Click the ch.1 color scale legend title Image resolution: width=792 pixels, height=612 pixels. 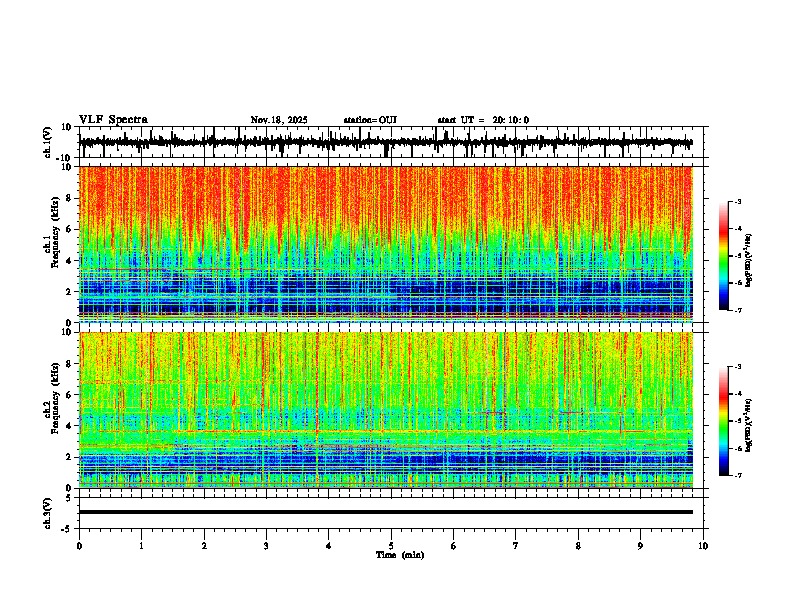click(749, 260)
